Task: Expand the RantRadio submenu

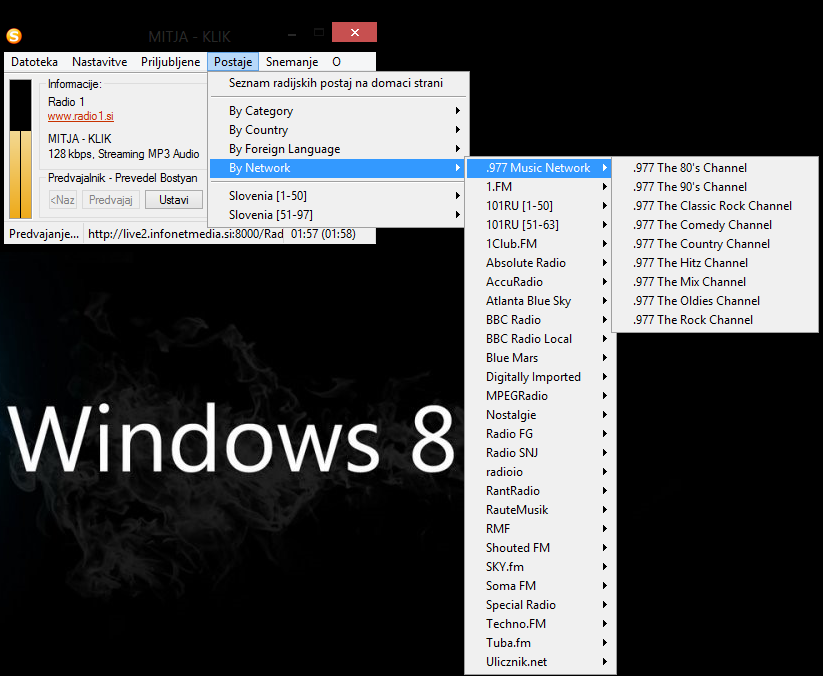Action: (x=540, y=491)
